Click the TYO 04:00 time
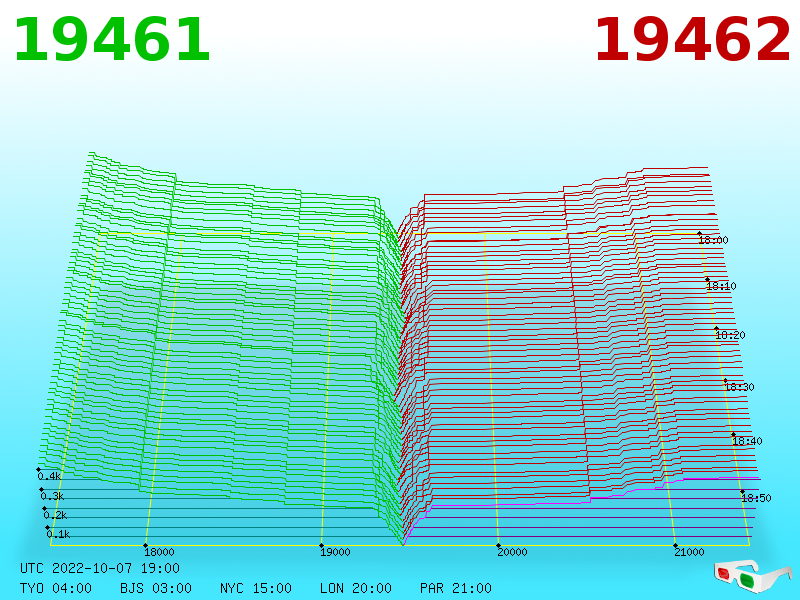 56,588
